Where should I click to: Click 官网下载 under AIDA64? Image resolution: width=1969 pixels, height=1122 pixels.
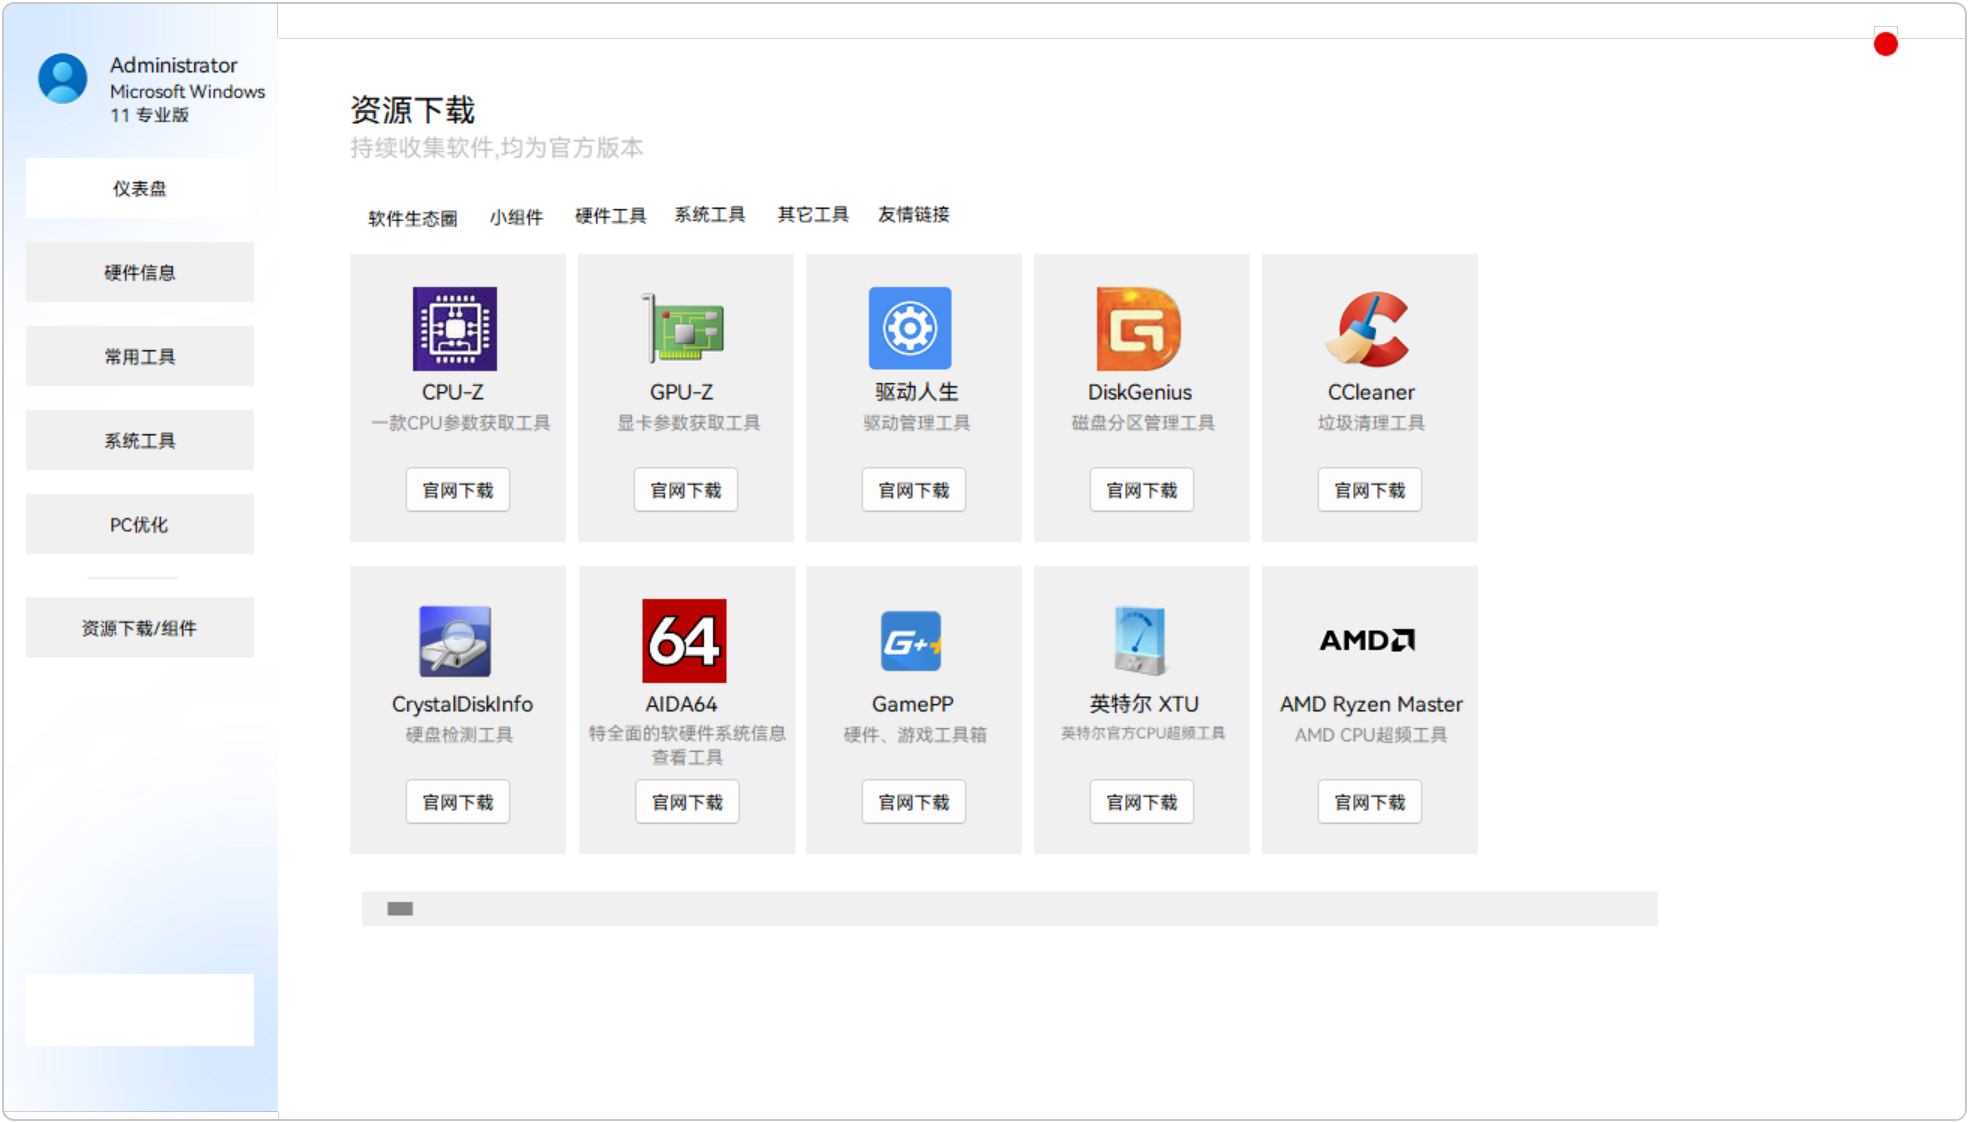[x=688, y=802]
